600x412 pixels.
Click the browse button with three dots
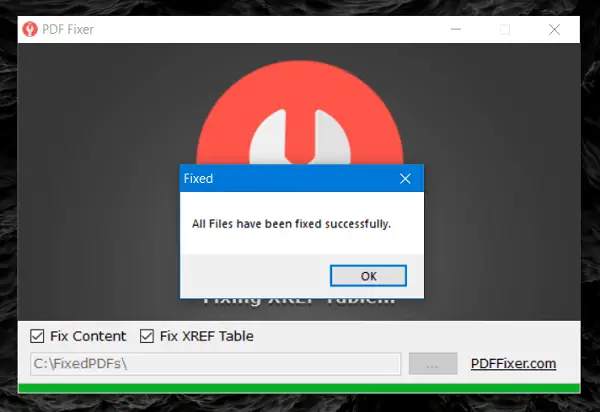tap(433, 363)
